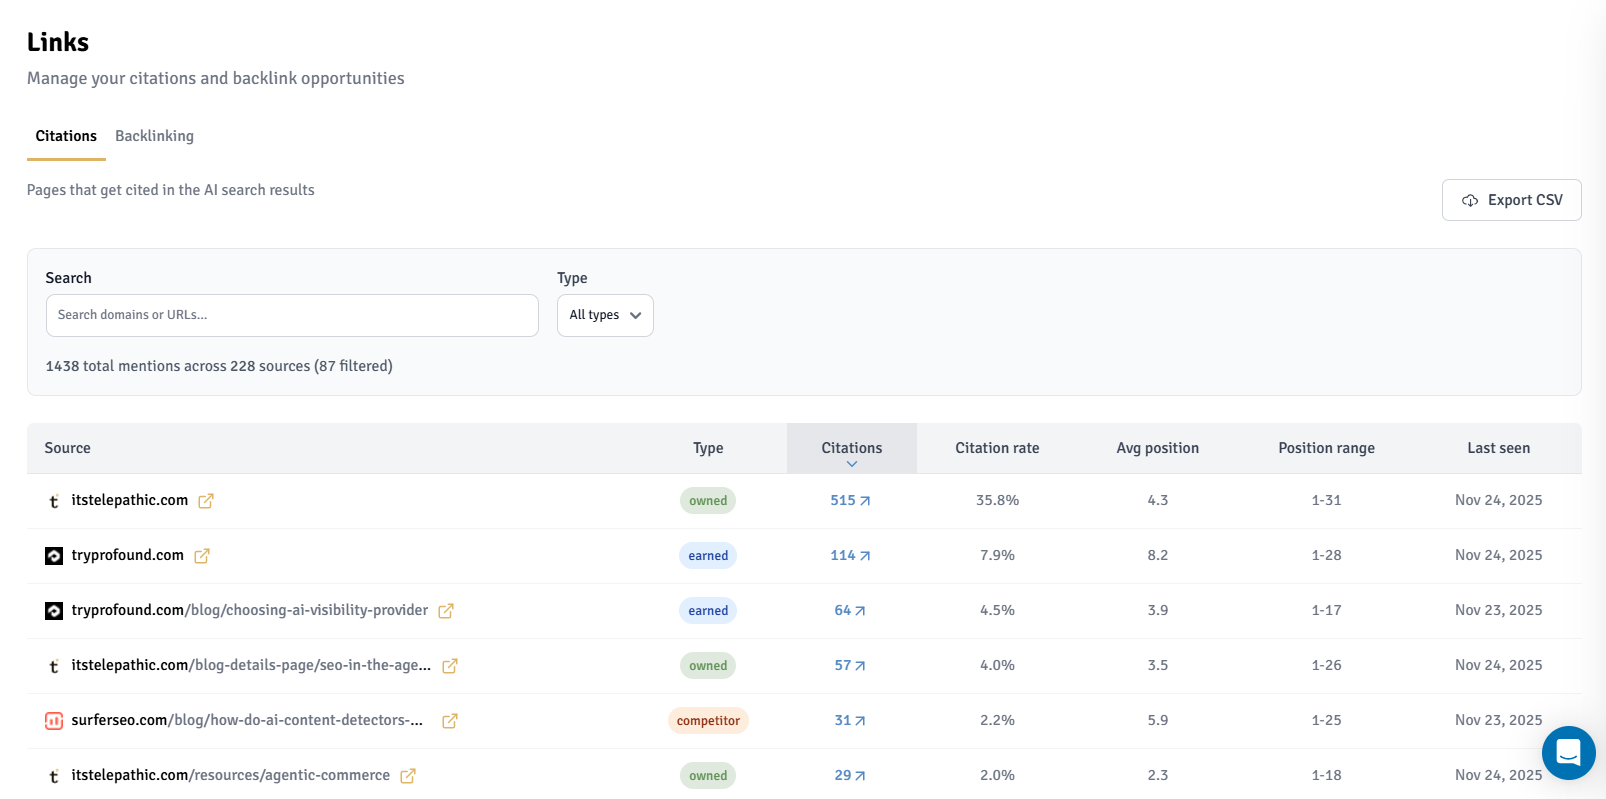Viewport: 1606px width, 799px height.
Task: Open the 64 citations link
Action: point(850,610)
